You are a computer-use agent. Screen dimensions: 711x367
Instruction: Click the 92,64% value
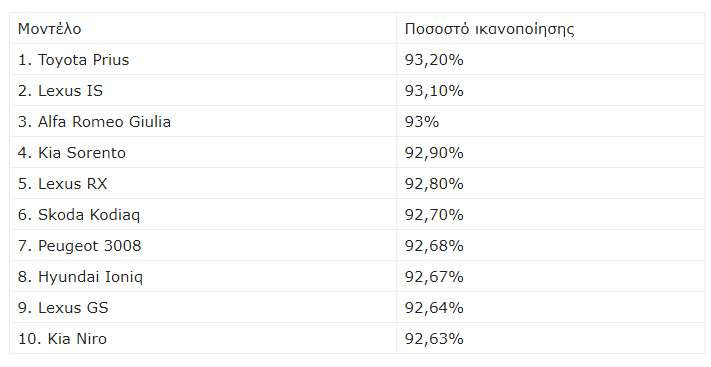(434, 307)
